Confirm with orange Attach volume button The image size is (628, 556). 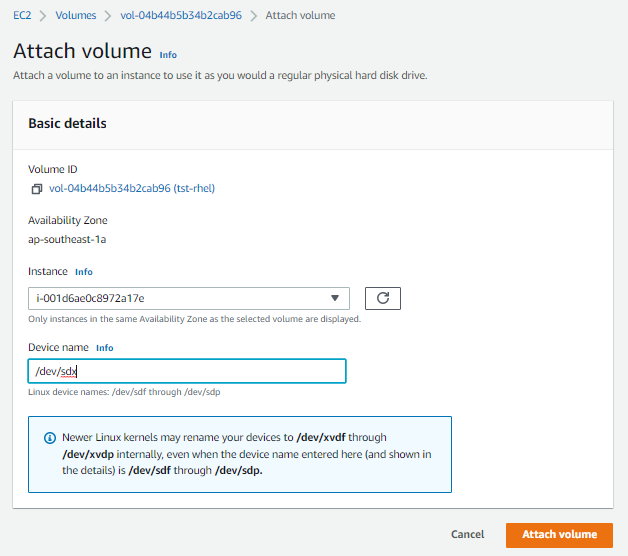coord(559,535)
